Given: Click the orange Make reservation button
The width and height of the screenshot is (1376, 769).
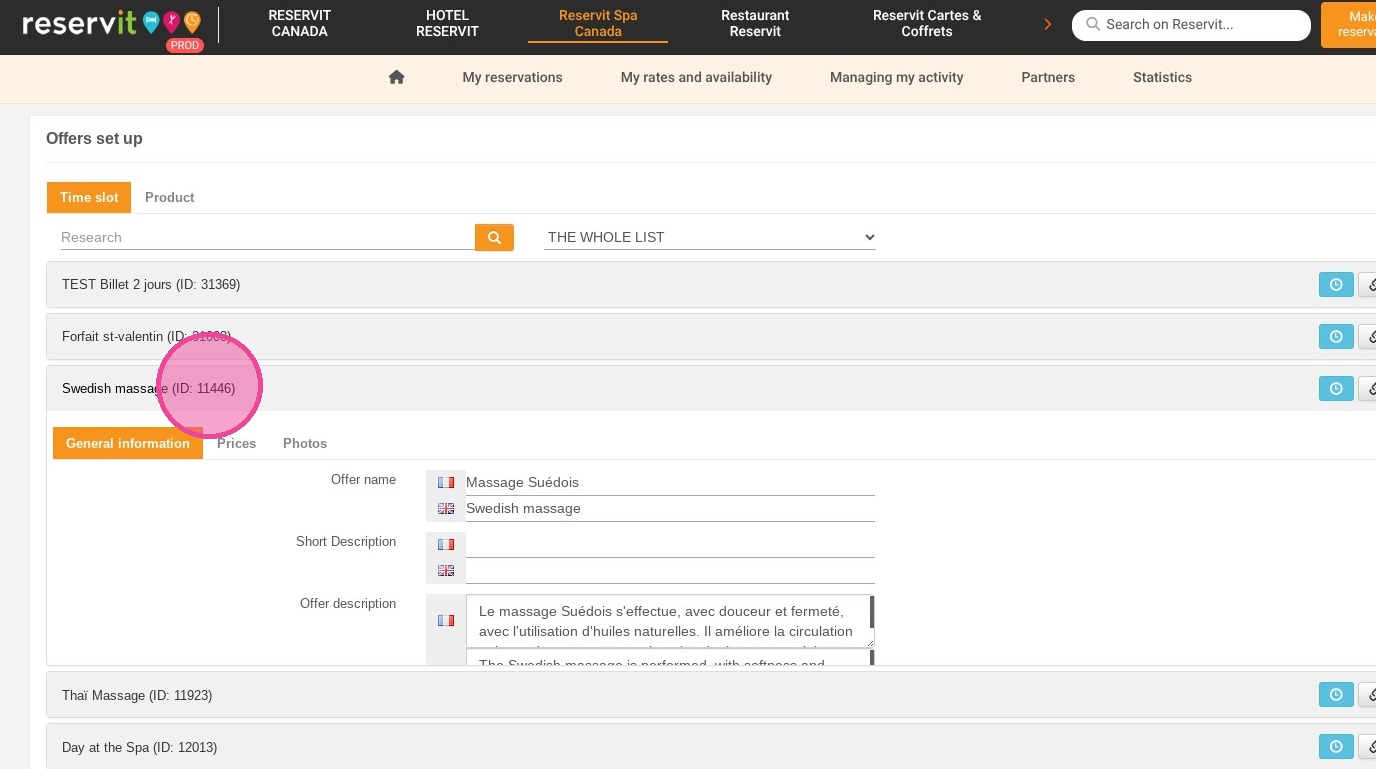Looking at the screenshot, I should tap(1349, 24).
